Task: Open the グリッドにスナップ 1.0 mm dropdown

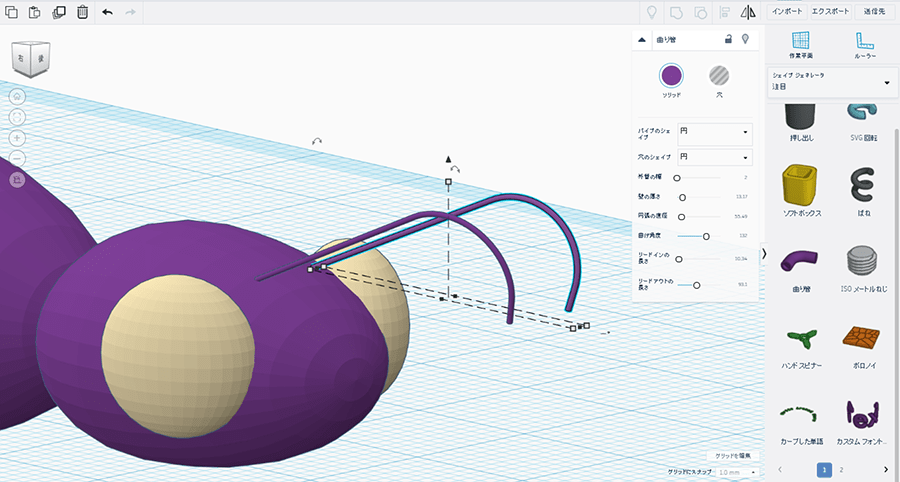Action: (736, 472)
